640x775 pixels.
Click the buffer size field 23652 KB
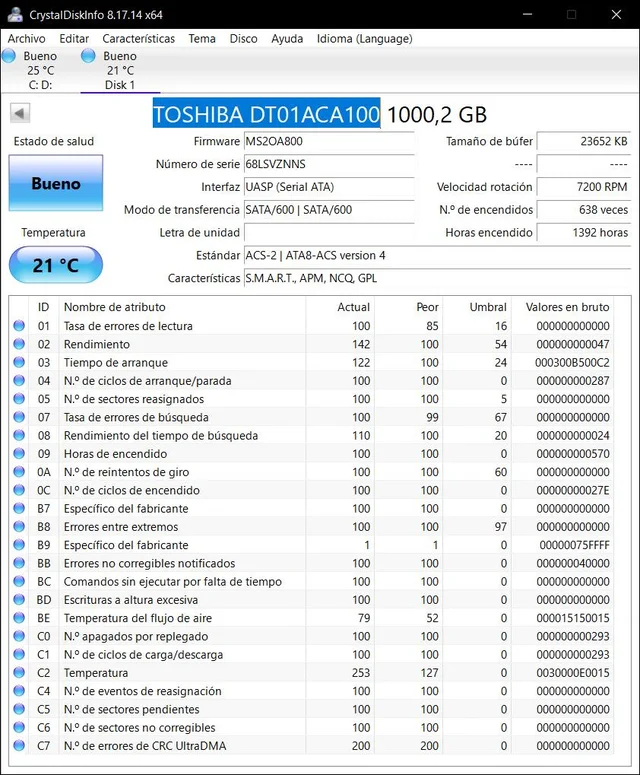click(x=584, y=141)
